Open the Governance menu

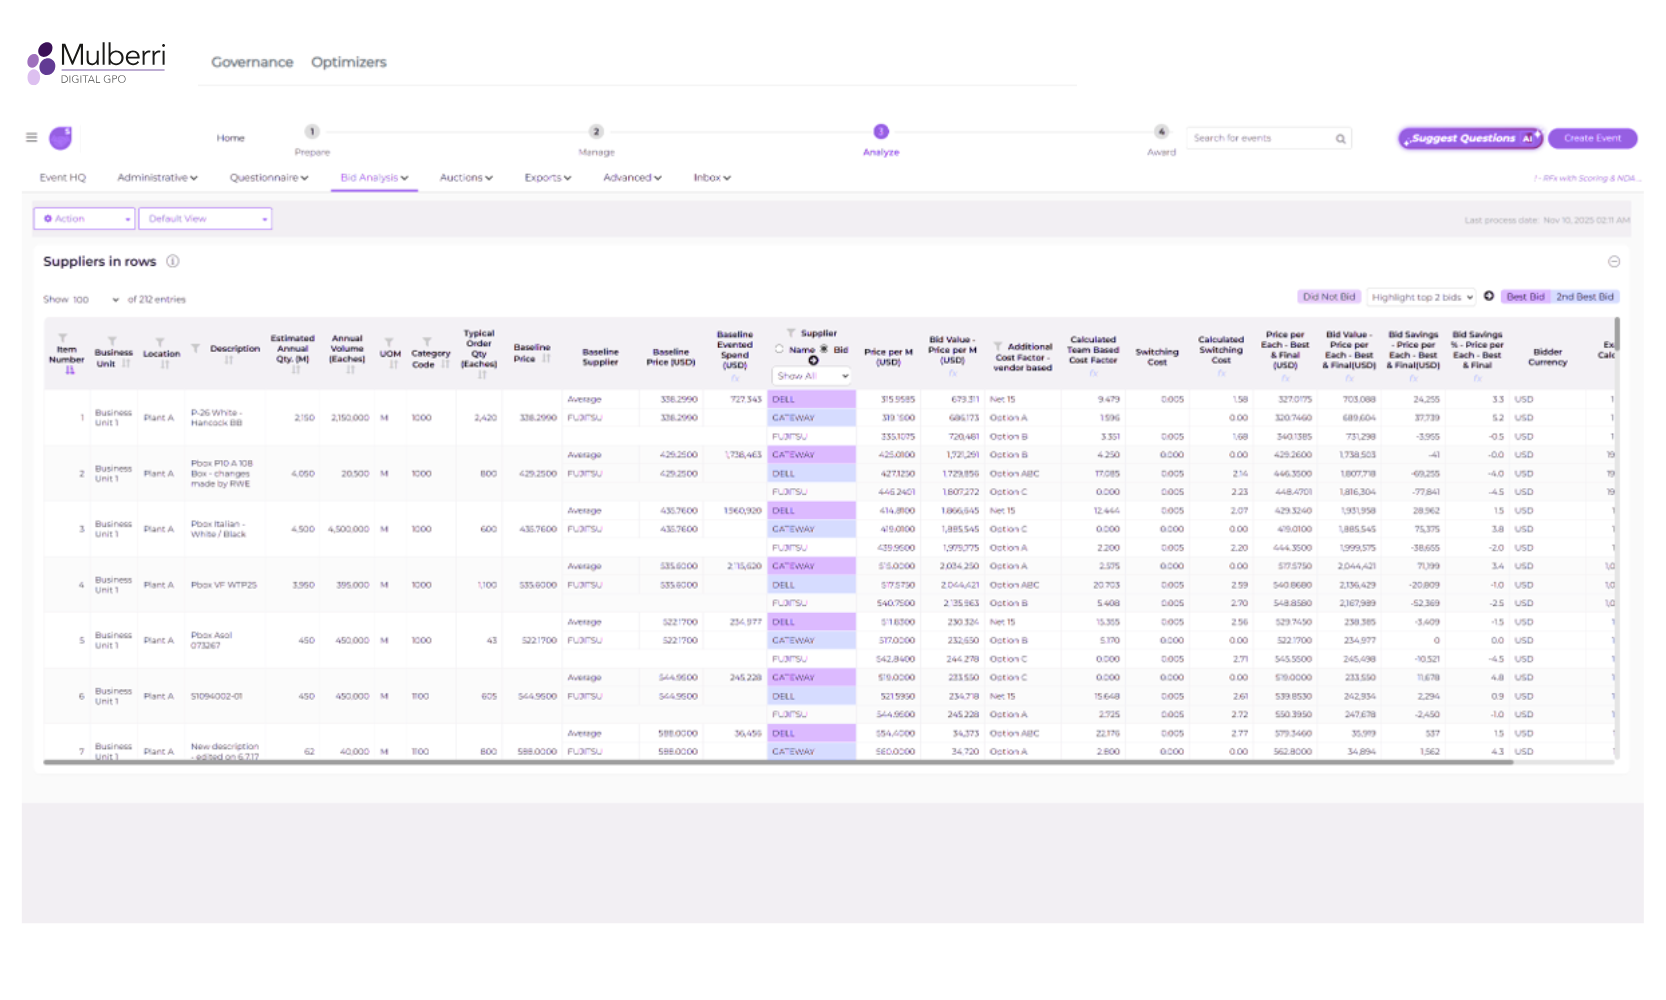tap(251, 62)
